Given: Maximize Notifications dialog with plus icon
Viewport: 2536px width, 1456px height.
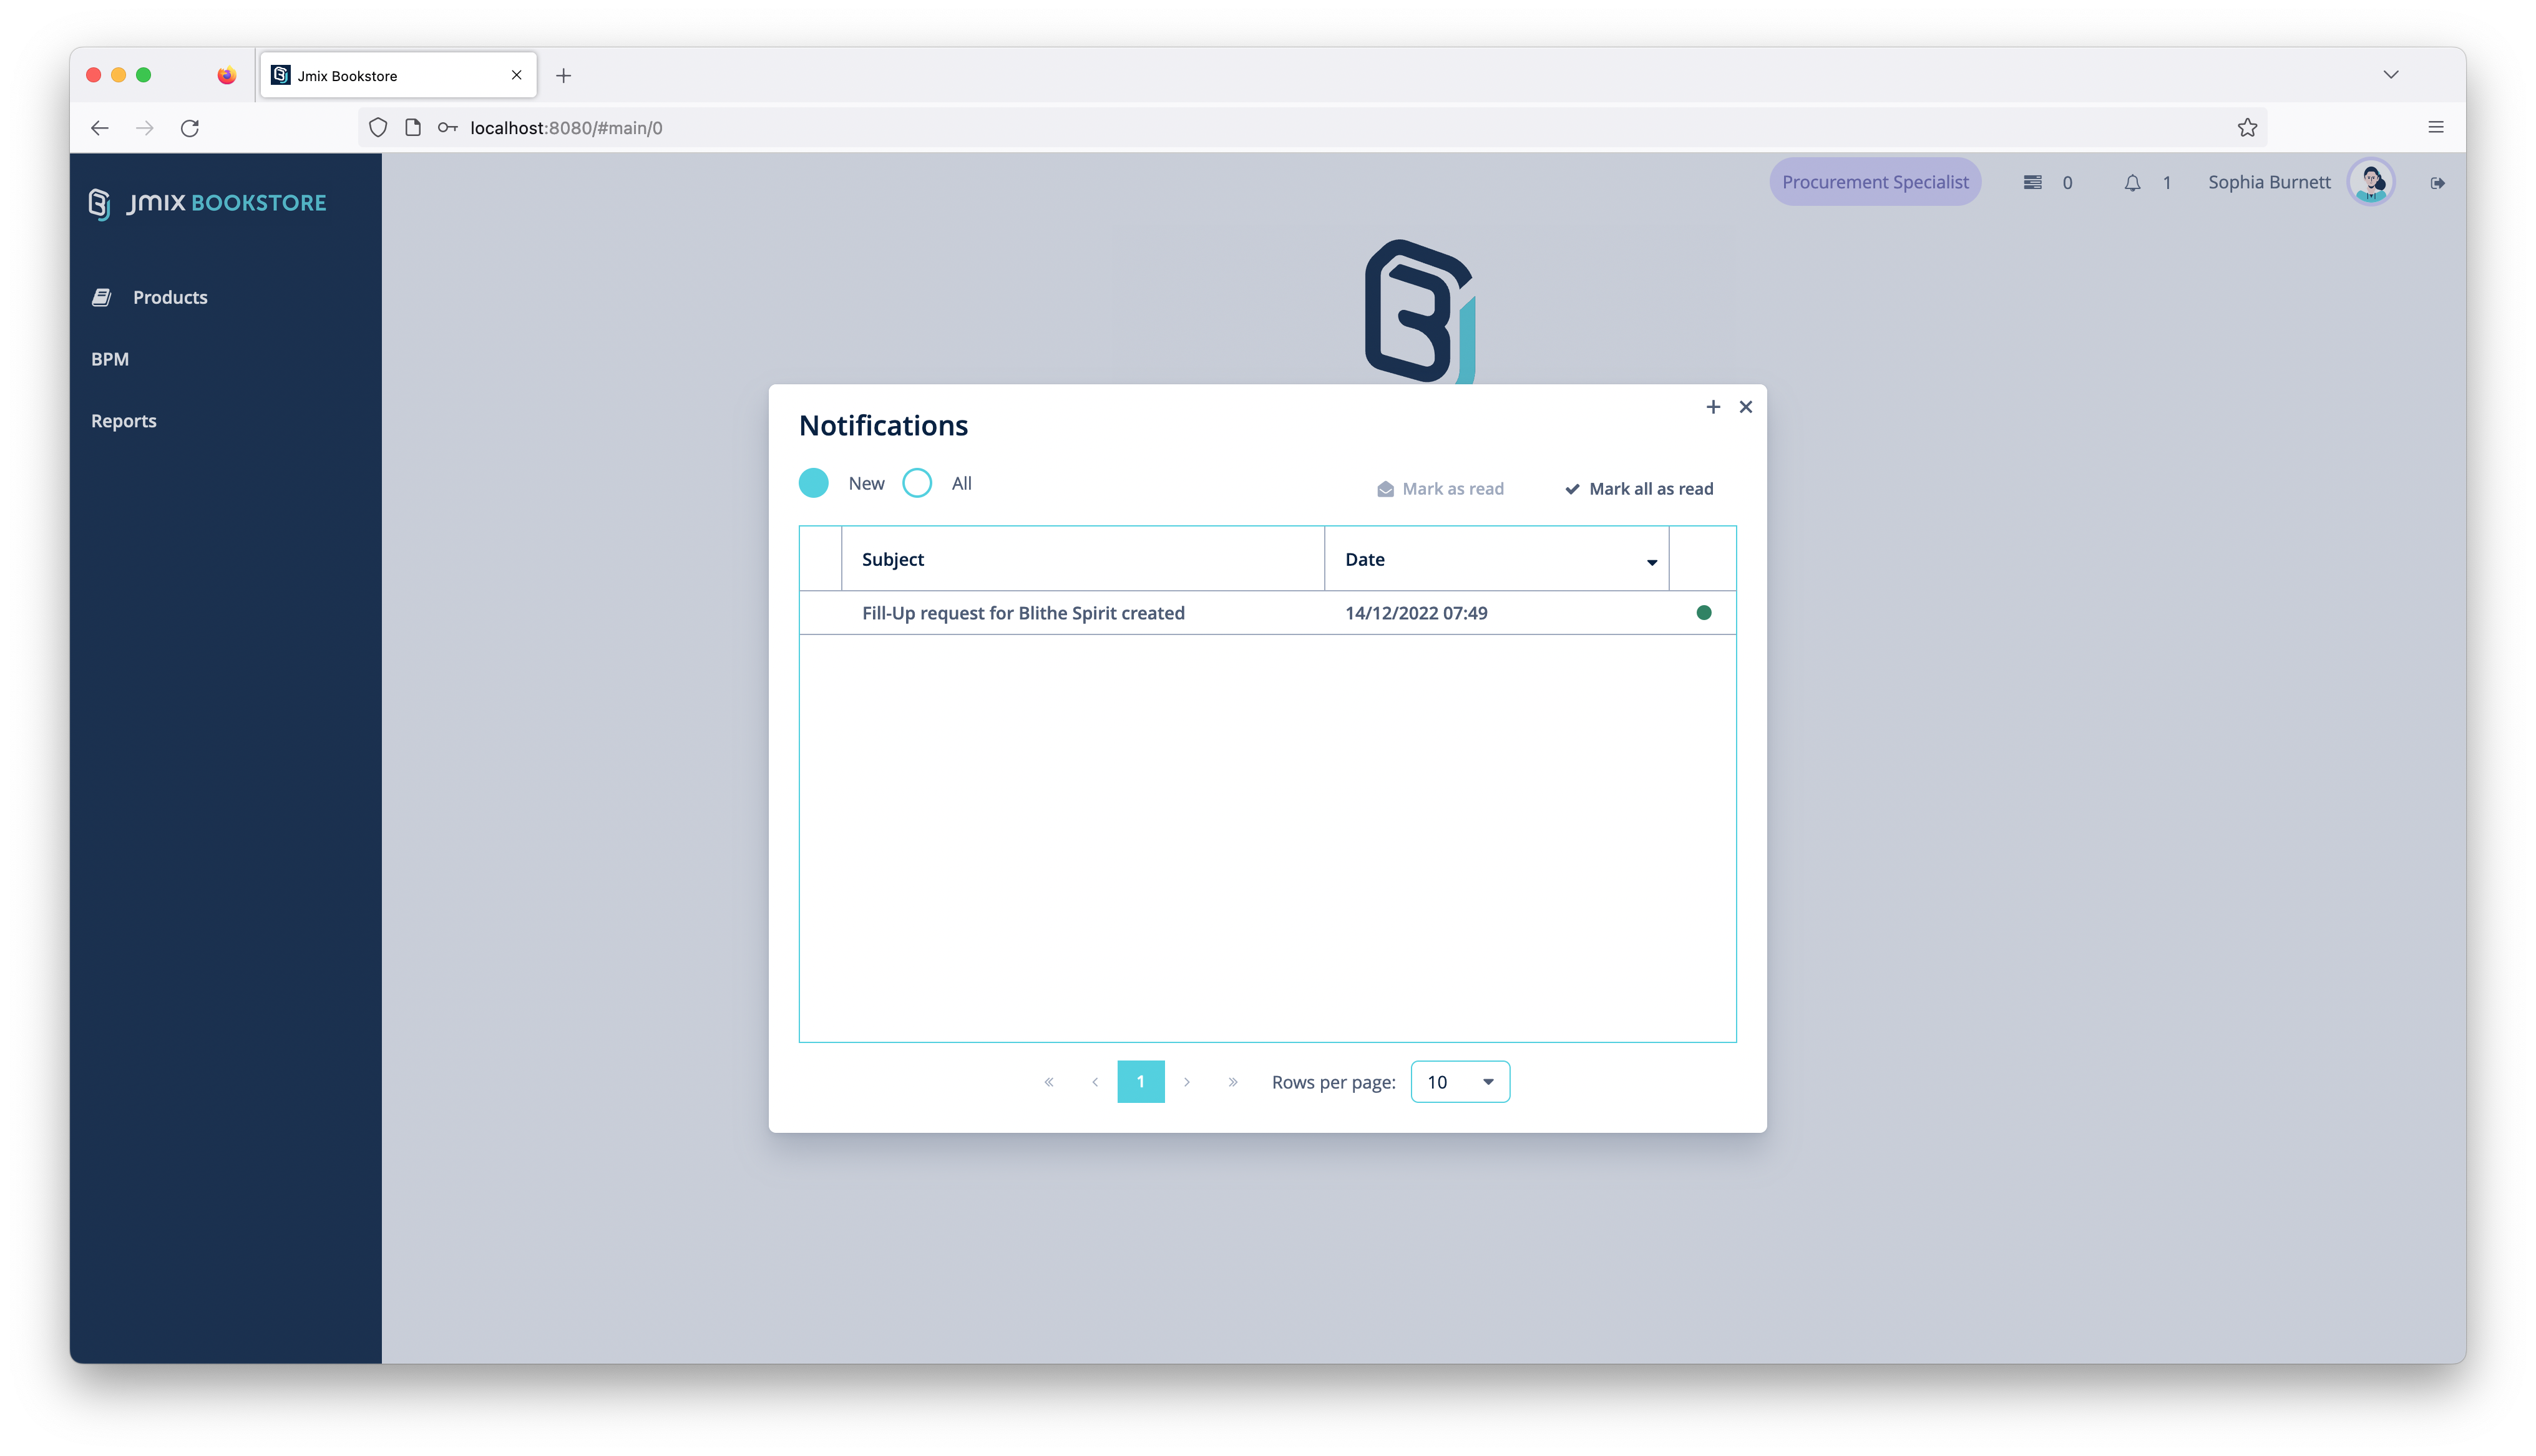Looking at the screenshot, I should 1713,407.
